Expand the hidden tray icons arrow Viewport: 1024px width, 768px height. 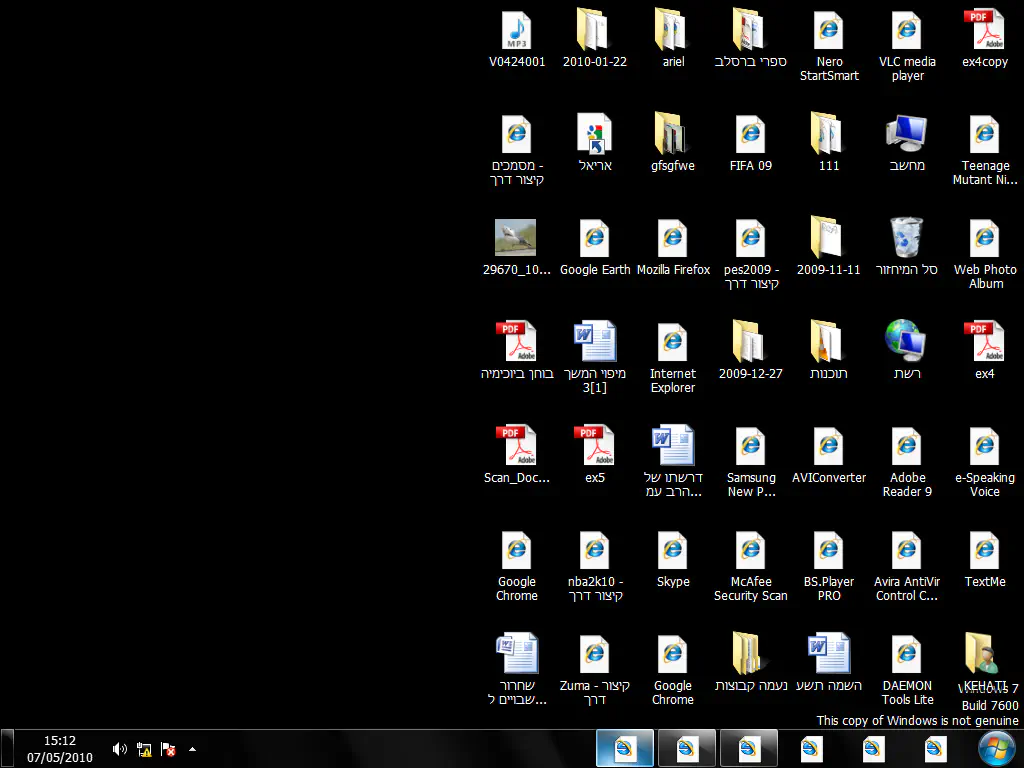192,748
